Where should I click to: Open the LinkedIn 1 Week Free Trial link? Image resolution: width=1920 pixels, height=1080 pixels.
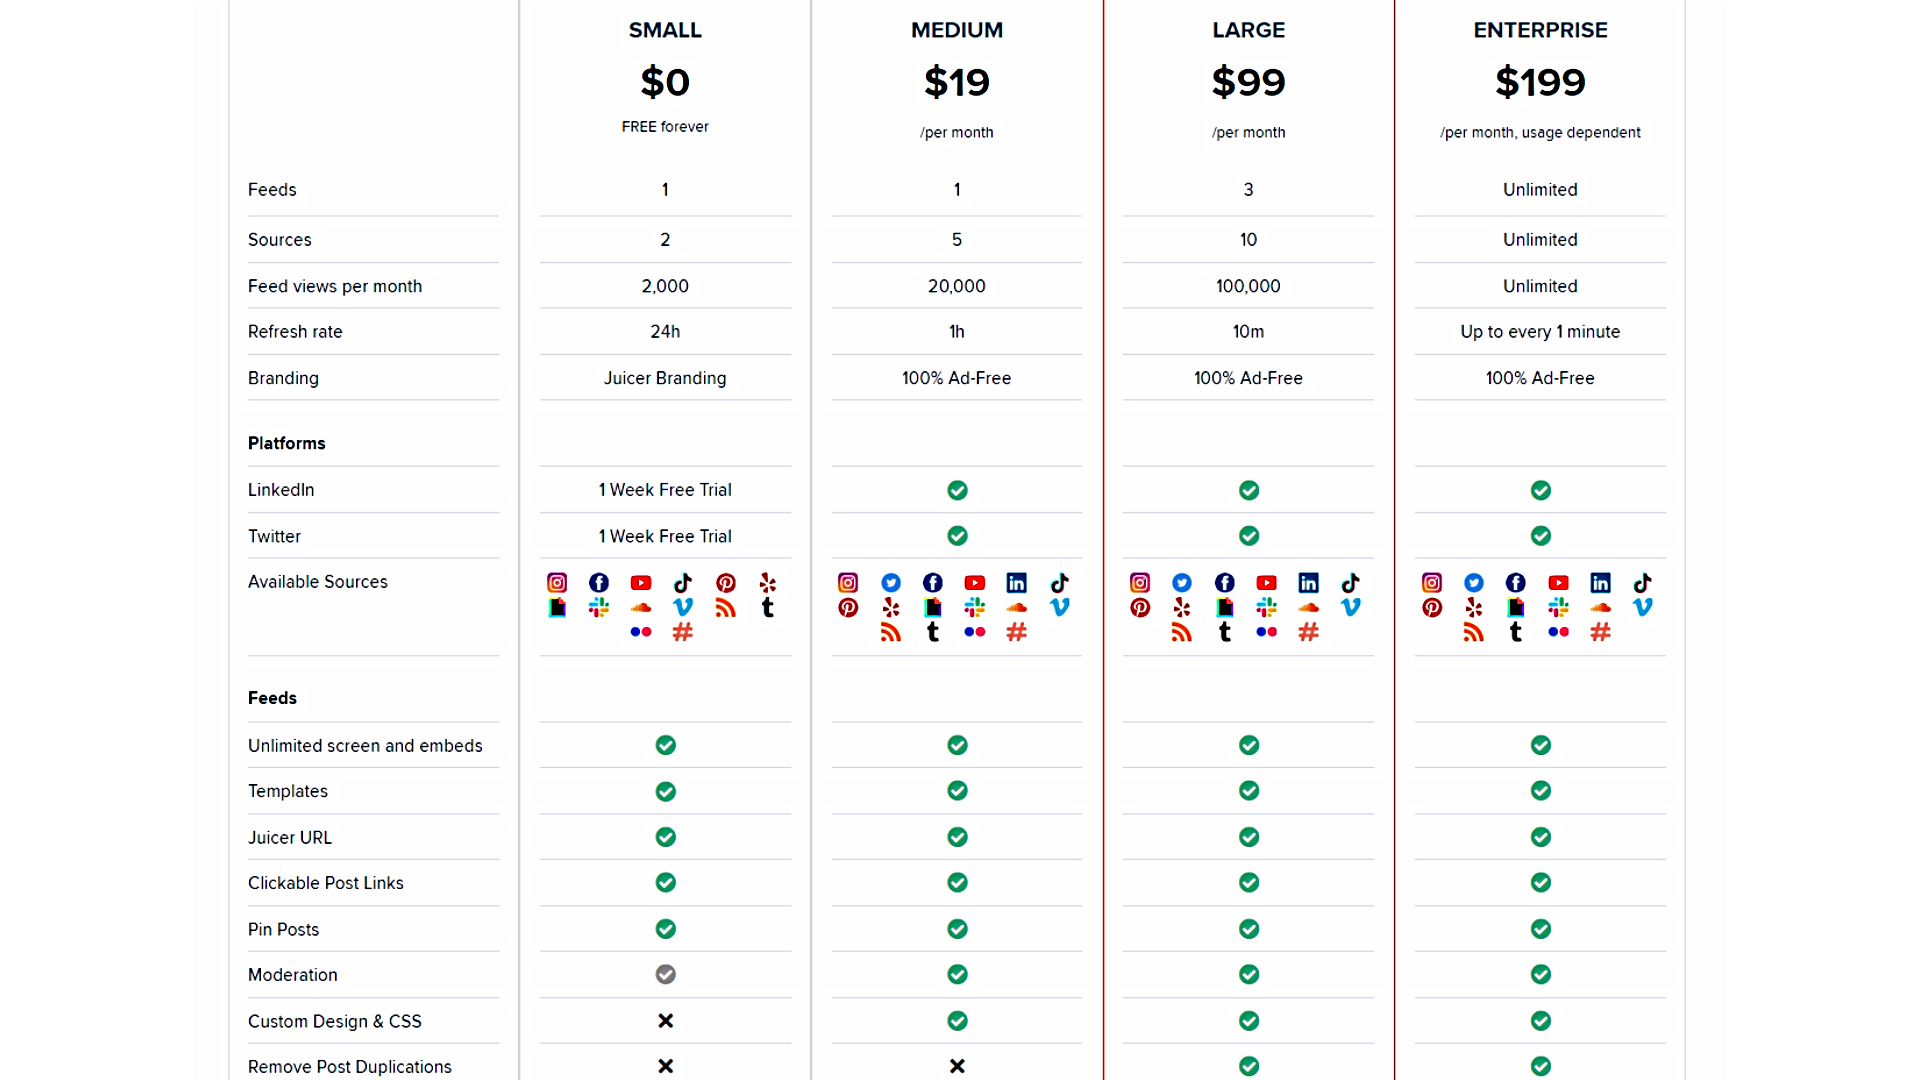tap(665, 490)
